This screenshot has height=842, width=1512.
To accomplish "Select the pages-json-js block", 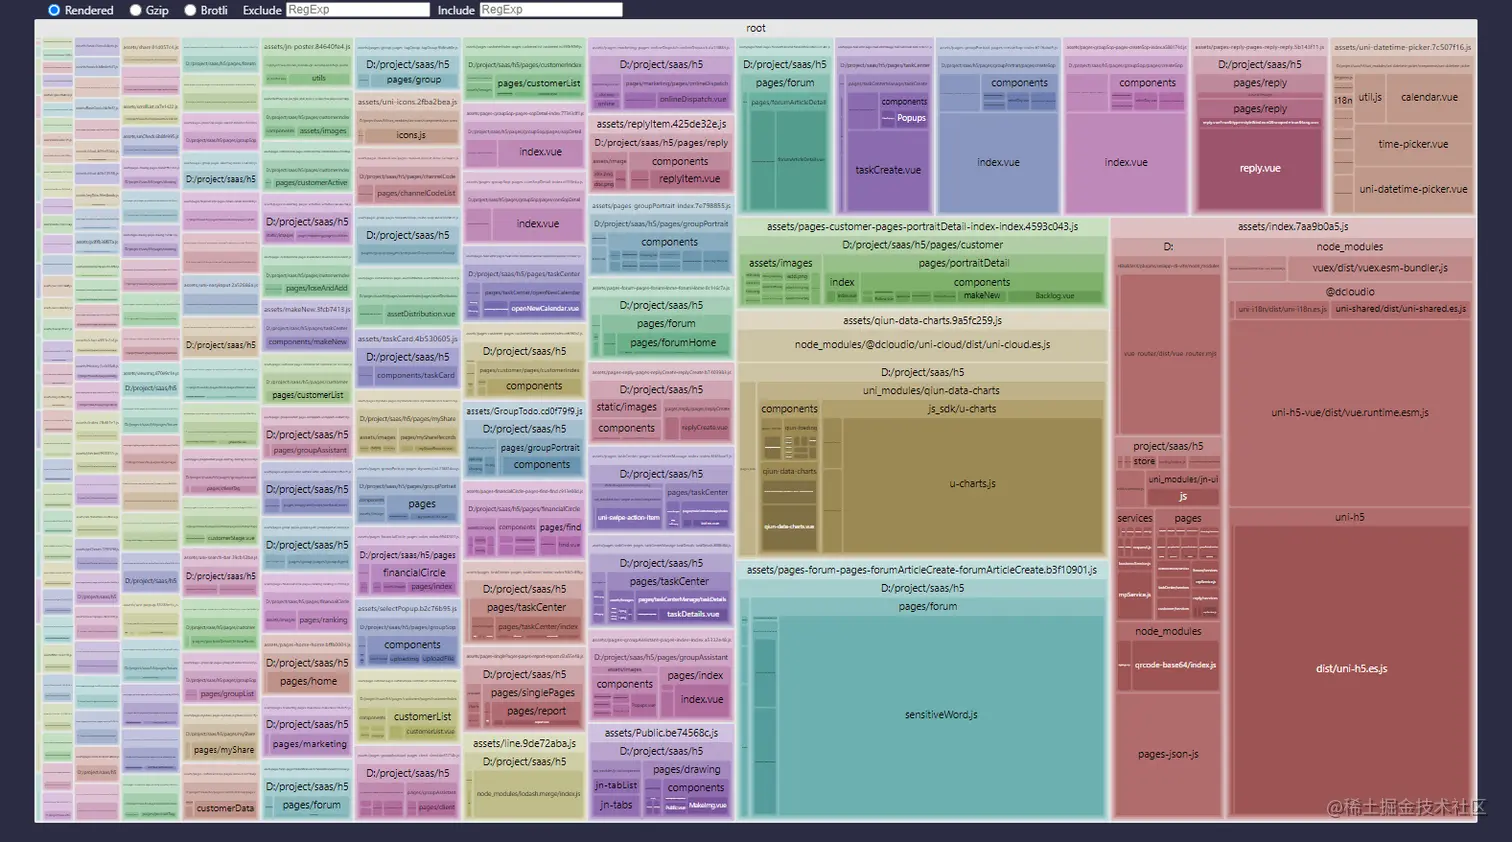I will [x=1167, y=754].
